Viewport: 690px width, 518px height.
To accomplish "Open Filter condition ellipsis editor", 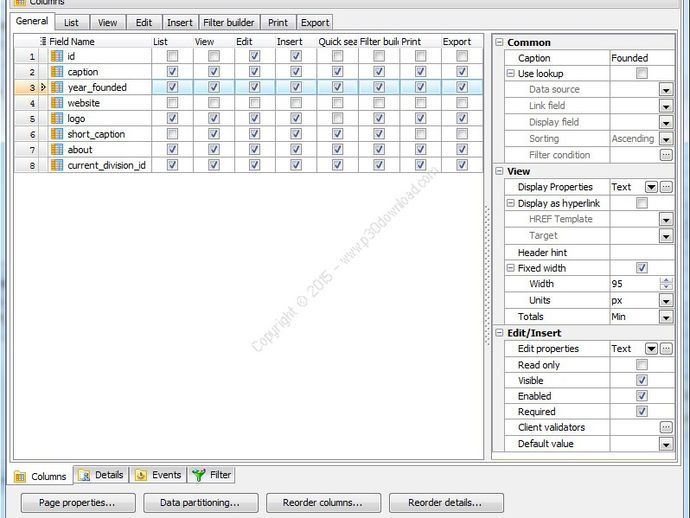I will 666,155.
